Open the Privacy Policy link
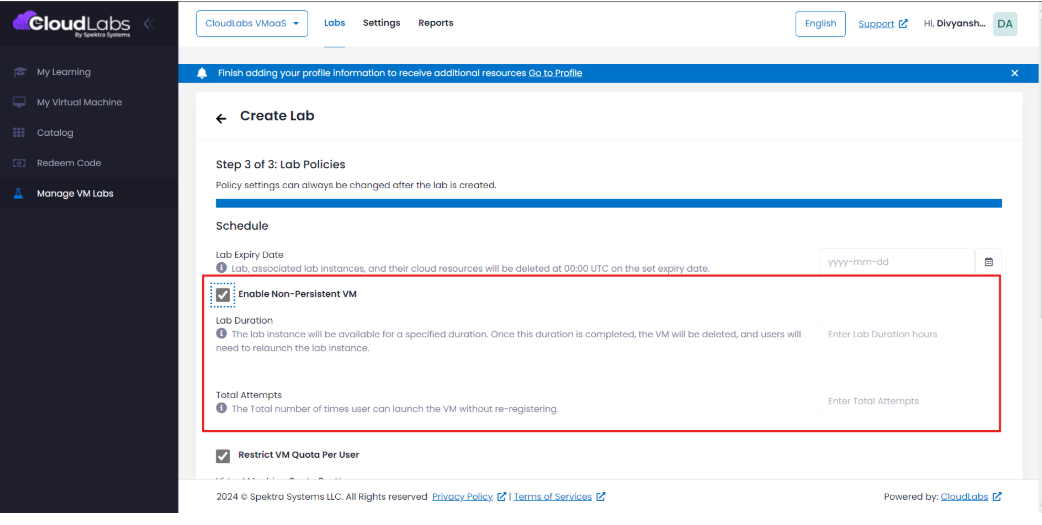Viewport: 1042px width, 525px height. pyautogui.click(x=463, y=496)
